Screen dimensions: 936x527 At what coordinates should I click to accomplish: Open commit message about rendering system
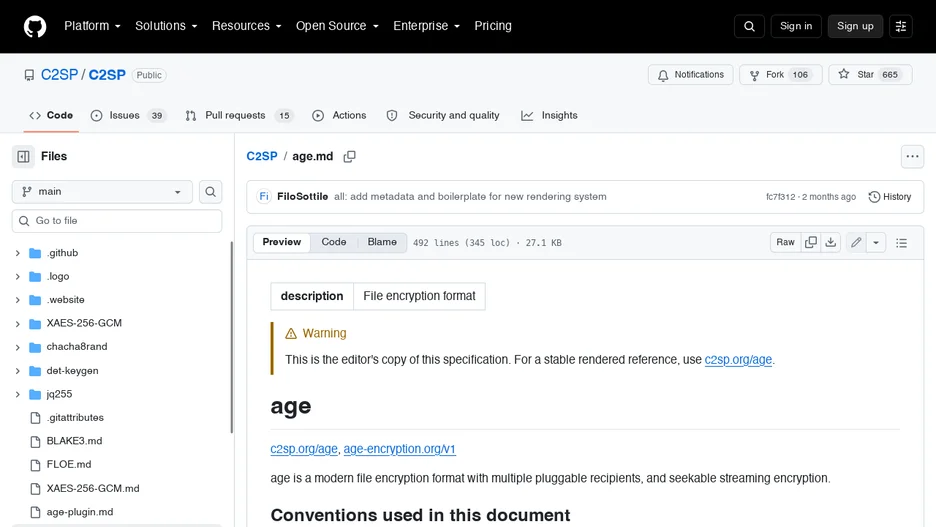click(x=470, y=196)
